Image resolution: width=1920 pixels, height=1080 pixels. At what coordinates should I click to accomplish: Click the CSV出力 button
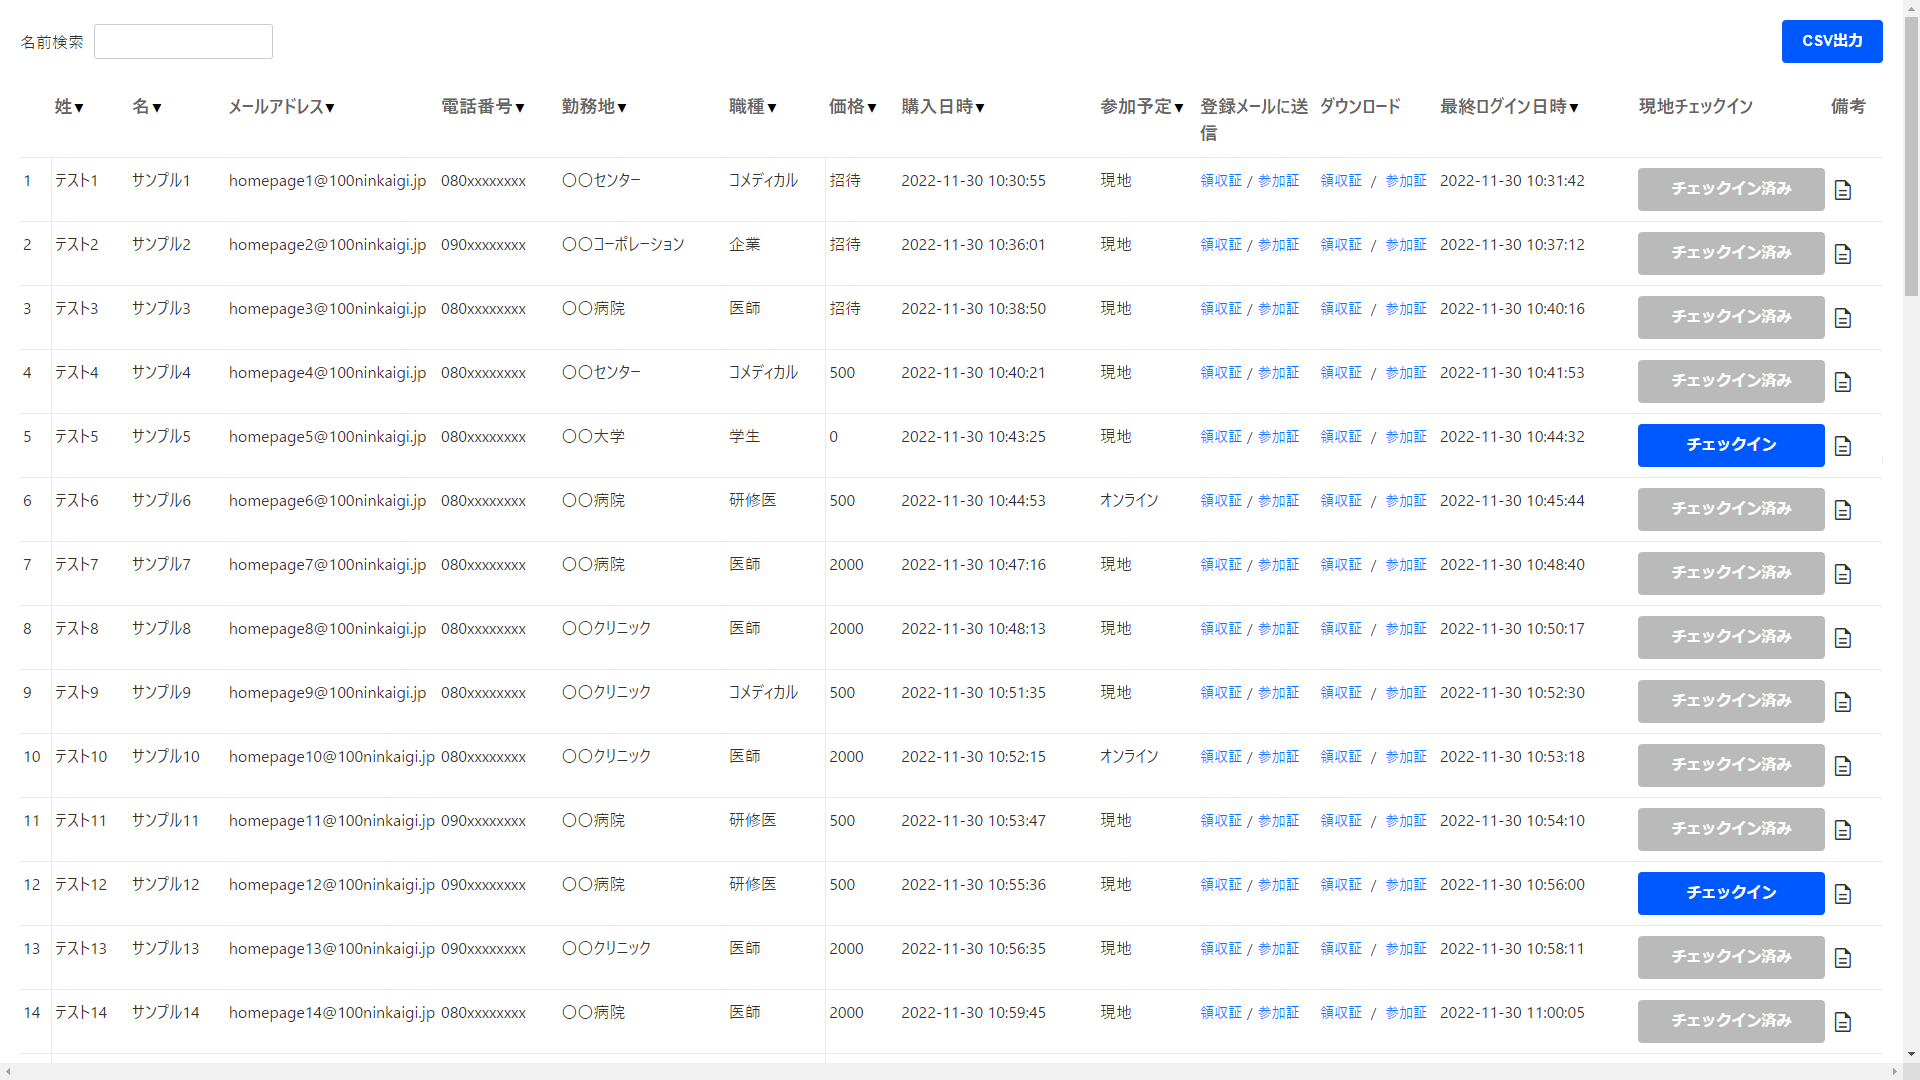[1831, 41]
